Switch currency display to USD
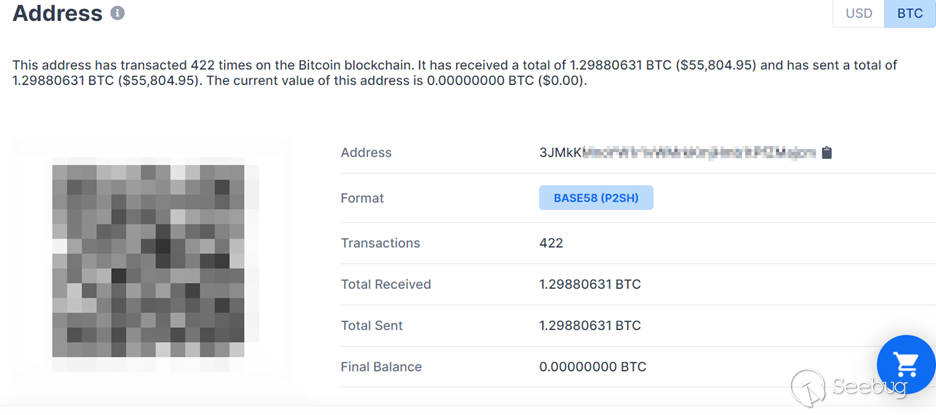 click(x=859, y=14)
